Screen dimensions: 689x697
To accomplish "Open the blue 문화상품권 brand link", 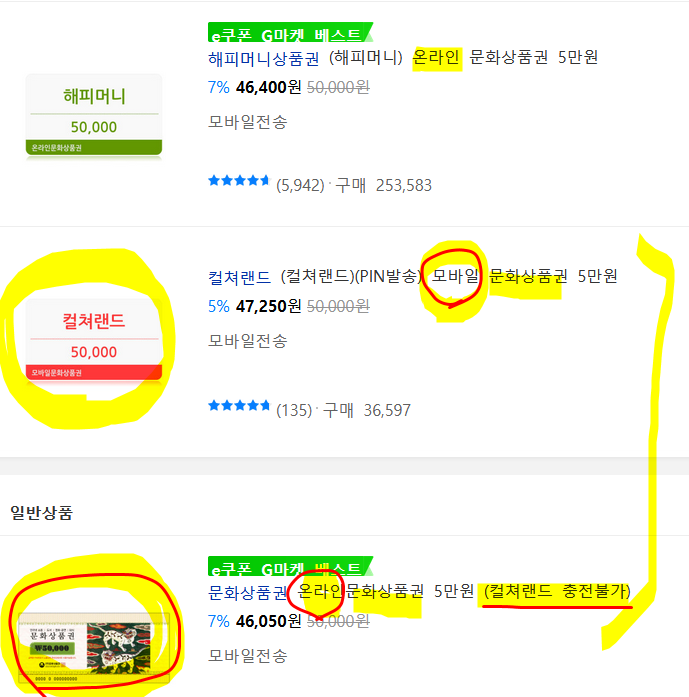I will coord(247,593).
